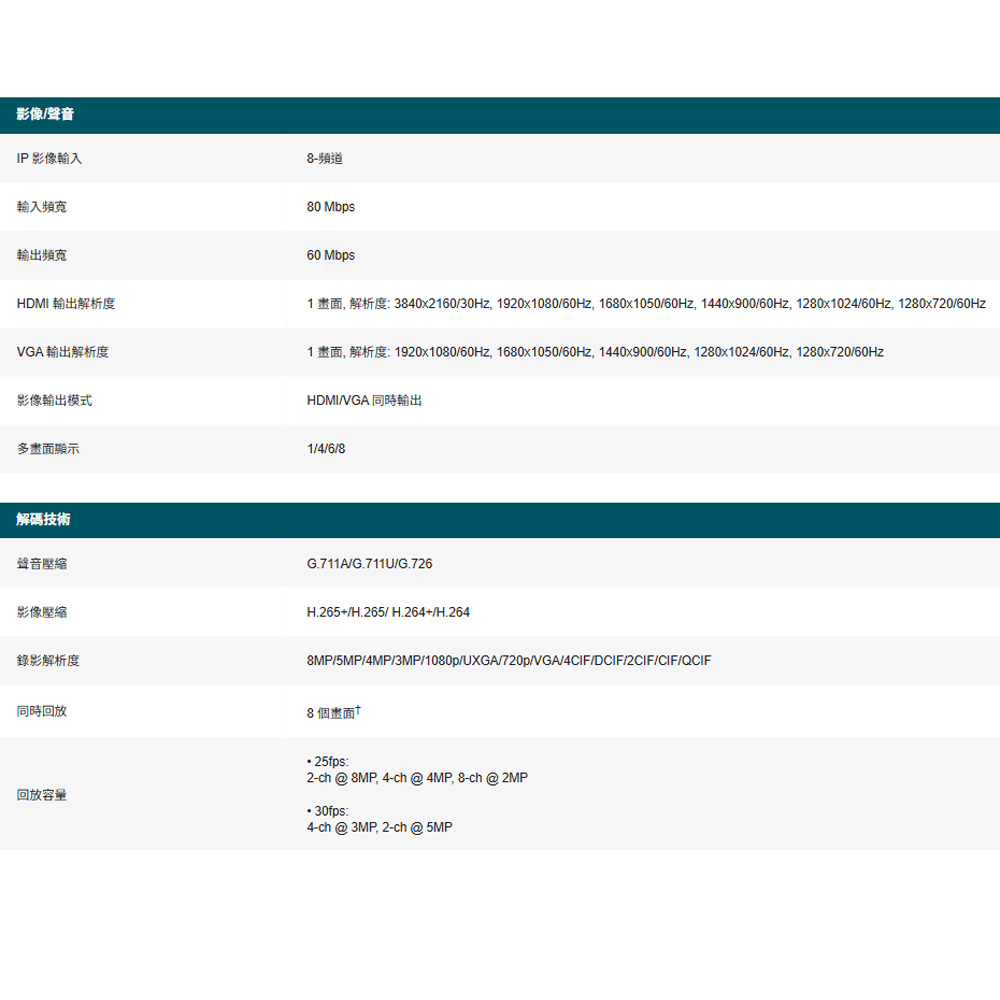Select the HDMI 輸出解析度 label

click(66, 304)
